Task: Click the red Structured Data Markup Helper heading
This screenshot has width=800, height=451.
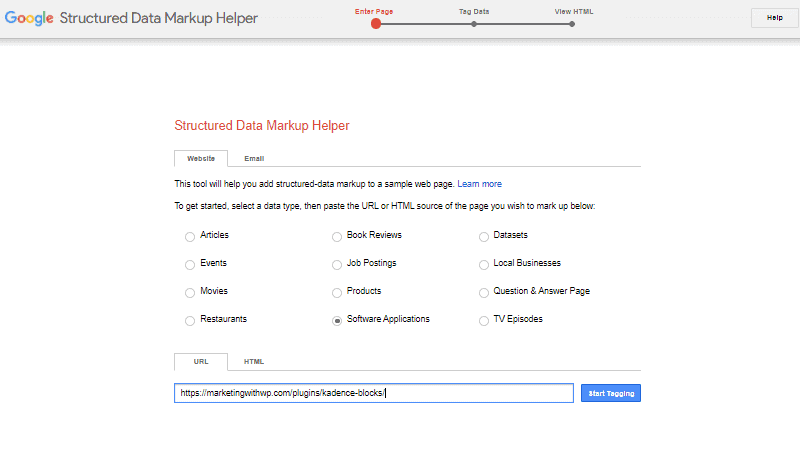Action: pos(262,126)
